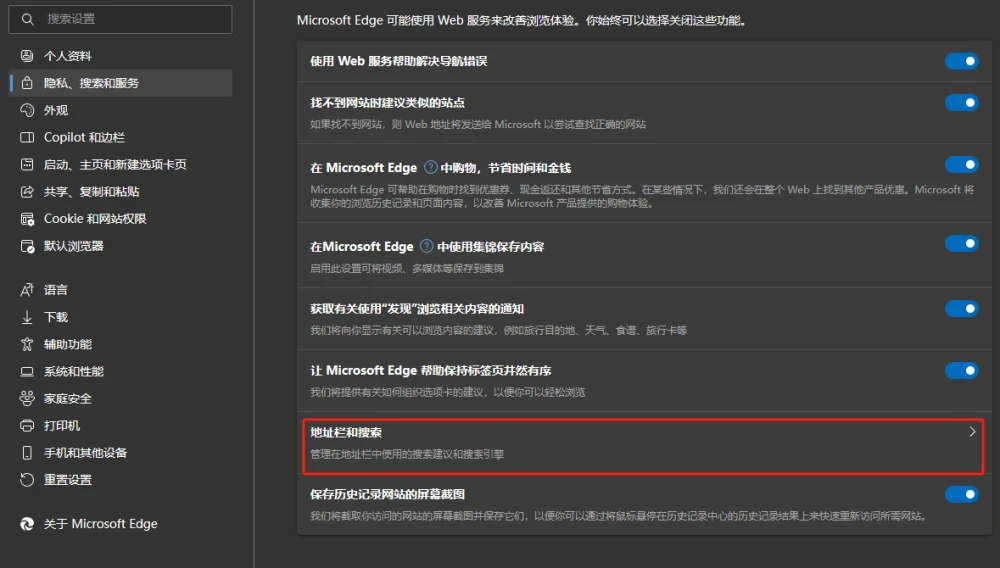Click the 家庭安全 family safety icon
The image size is (1000, 568).
pos(27,398)
